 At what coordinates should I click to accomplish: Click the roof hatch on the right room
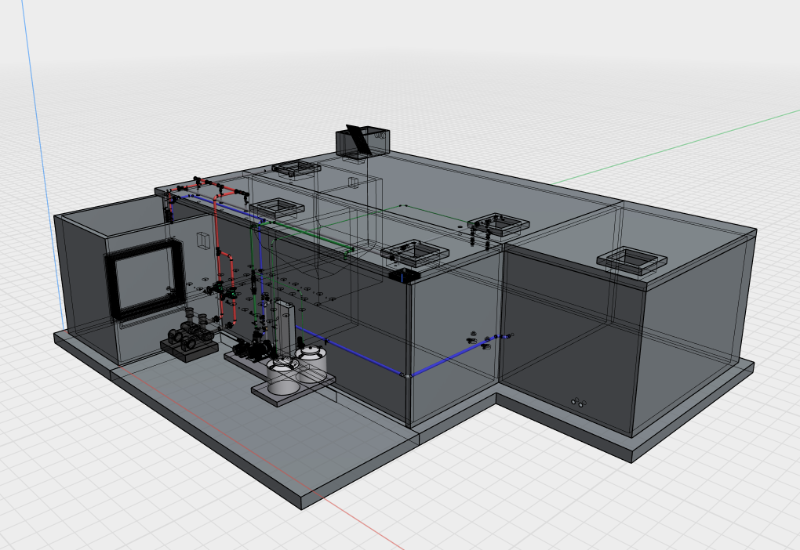tap(632, 261)
